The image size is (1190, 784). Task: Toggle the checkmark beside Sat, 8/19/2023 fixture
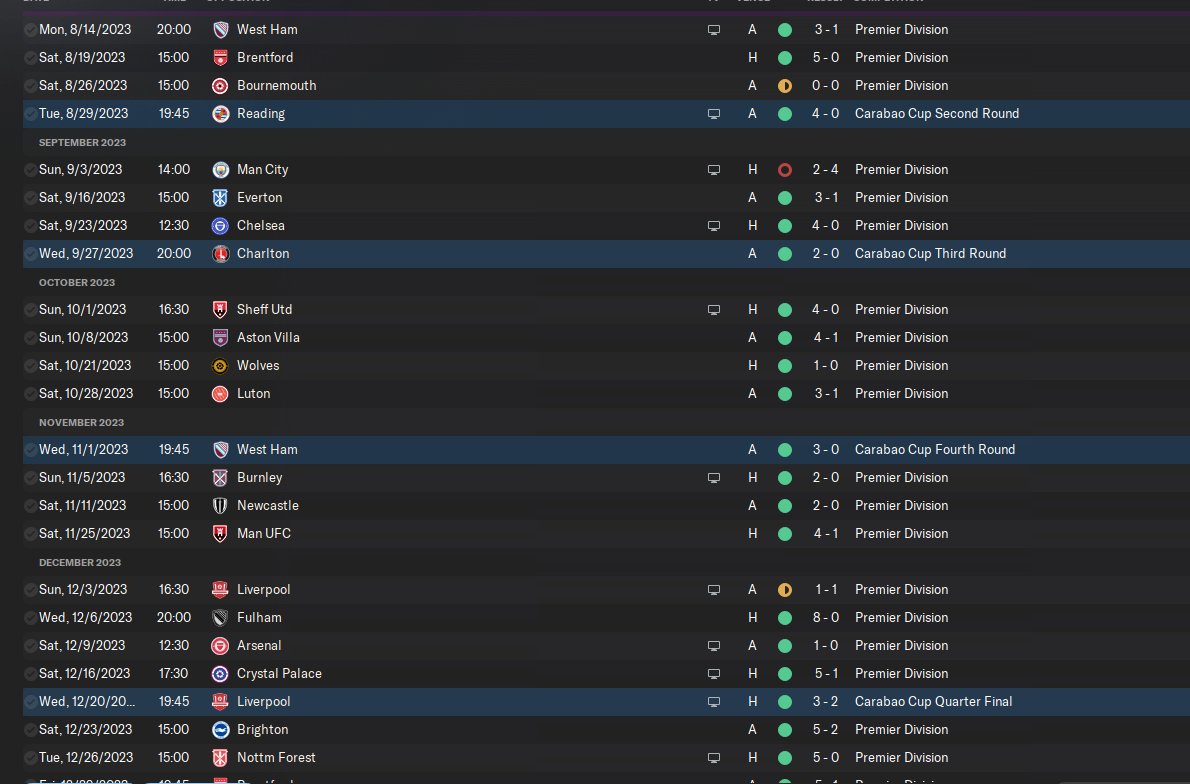coord(30,58)
